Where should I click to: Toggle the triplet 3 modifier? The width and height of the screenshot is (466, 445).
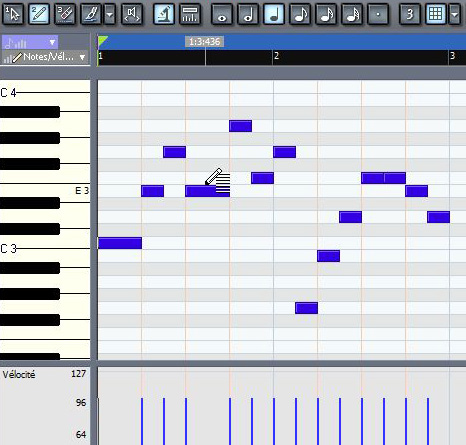point(410,14)
